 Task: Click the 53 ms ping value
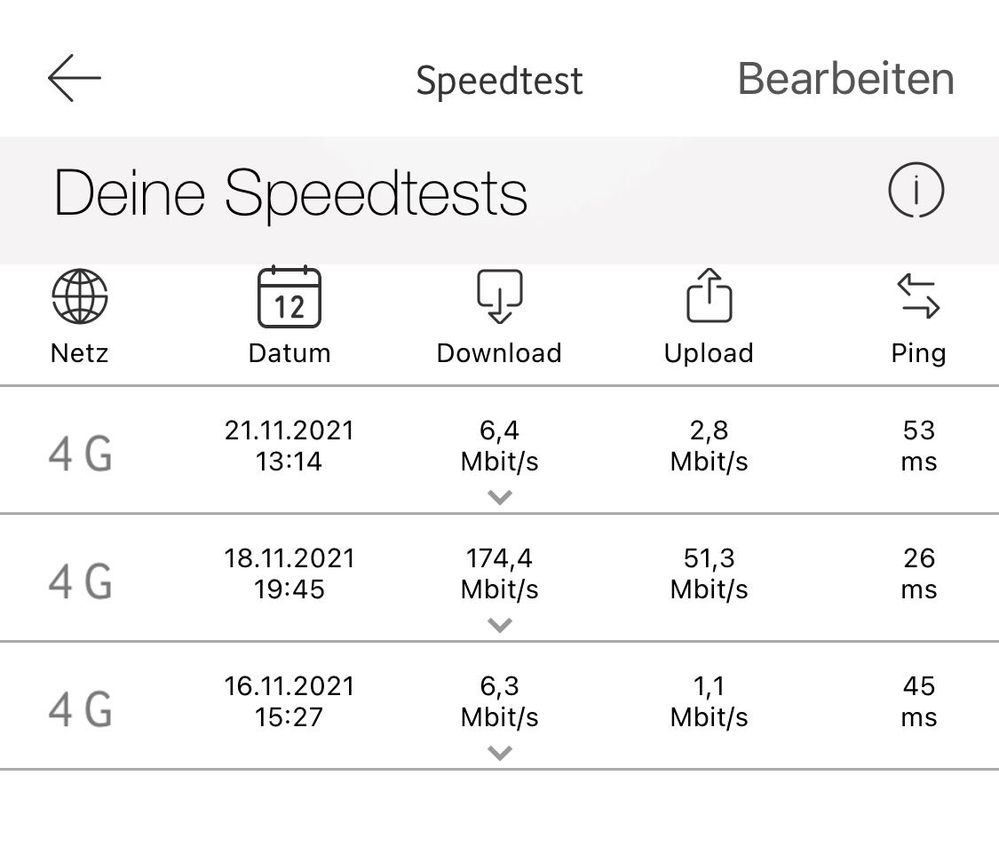coord(918,446)
